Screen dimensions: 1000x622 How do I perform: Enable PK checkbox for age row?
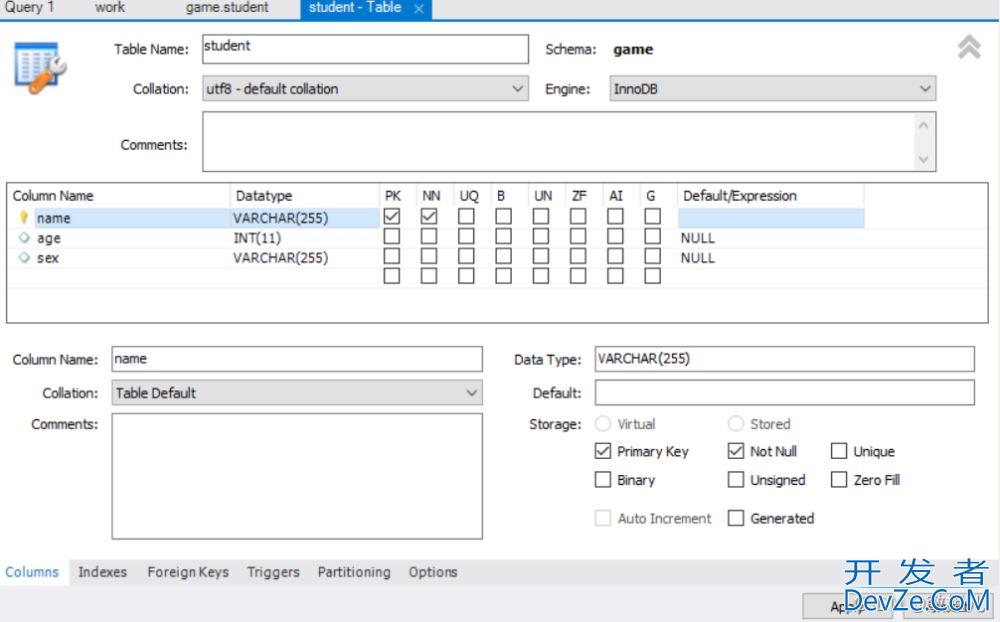click(x=392, y=237)
